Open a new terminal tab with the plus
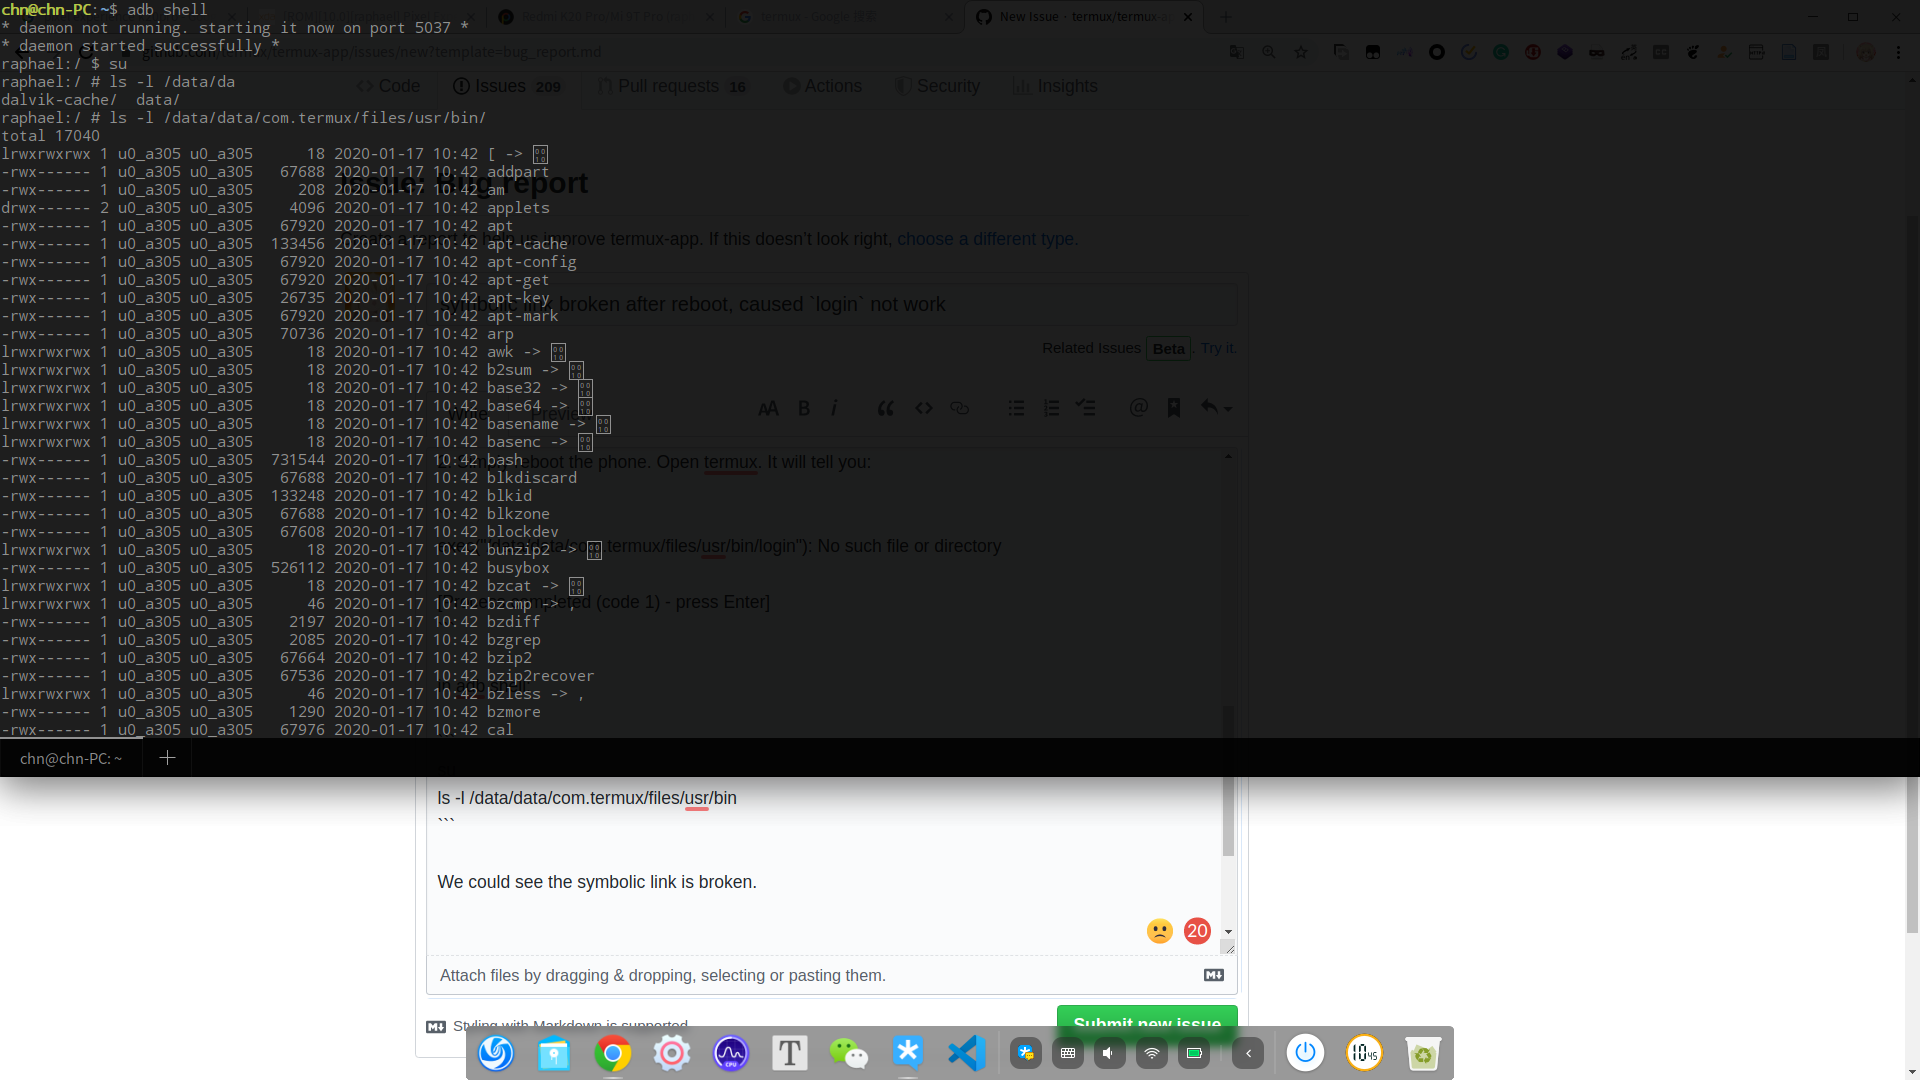Viewport: 1920px width, 1080px height. [x=166, y=757]
